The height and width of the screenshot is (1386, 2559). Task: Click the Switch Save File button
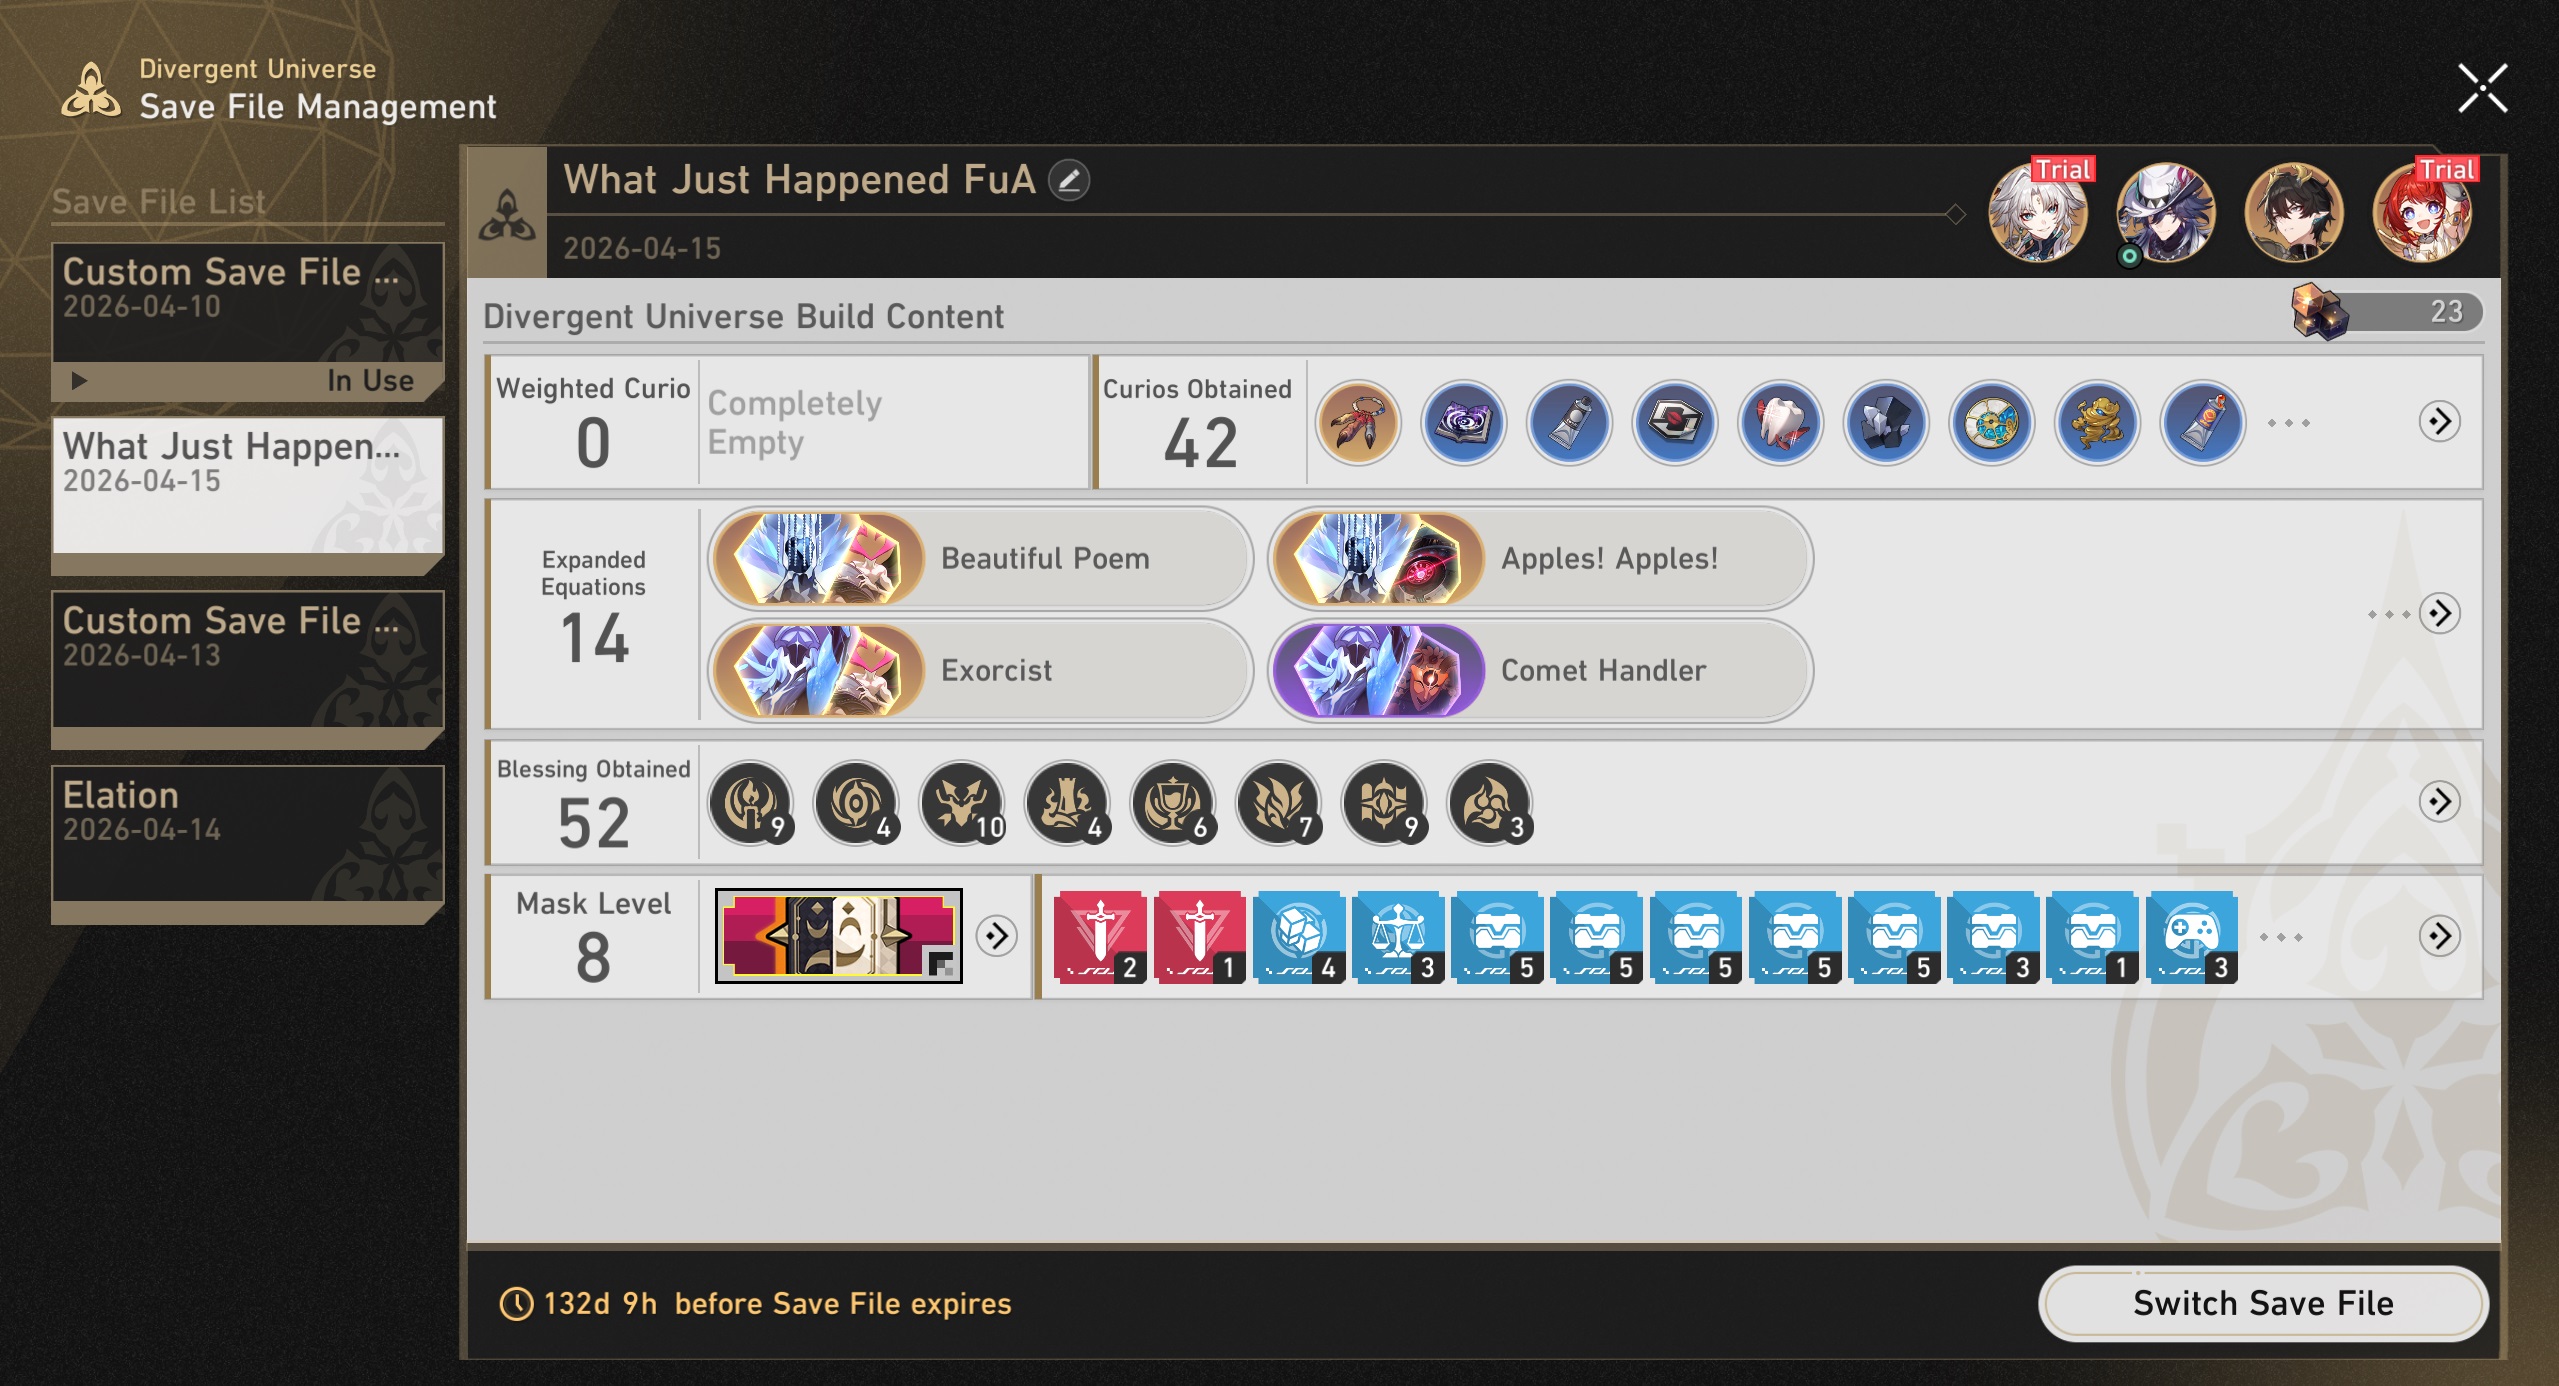coord(2263,1303)
